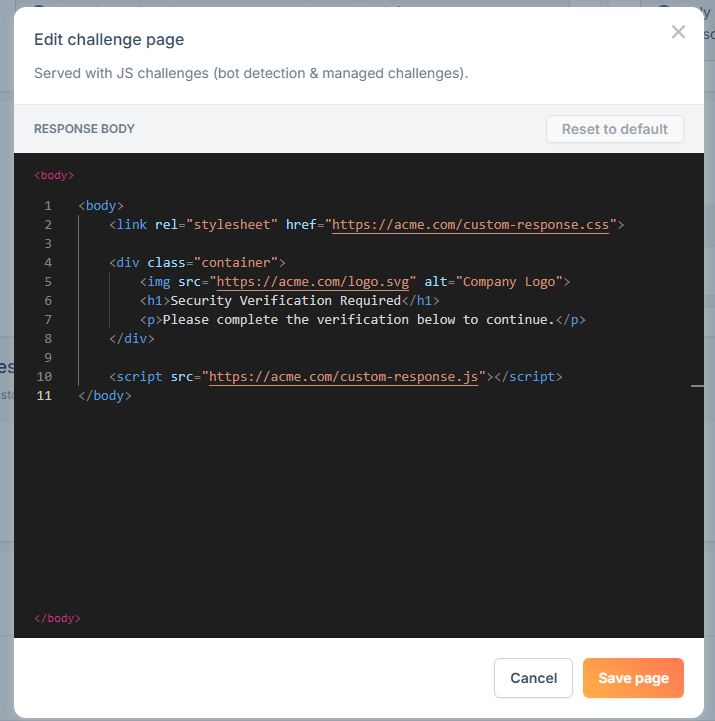The height and width of the screenshot is (721, 715).
Task: Click line number 9 in editor gutter
Action: [48, 358]
